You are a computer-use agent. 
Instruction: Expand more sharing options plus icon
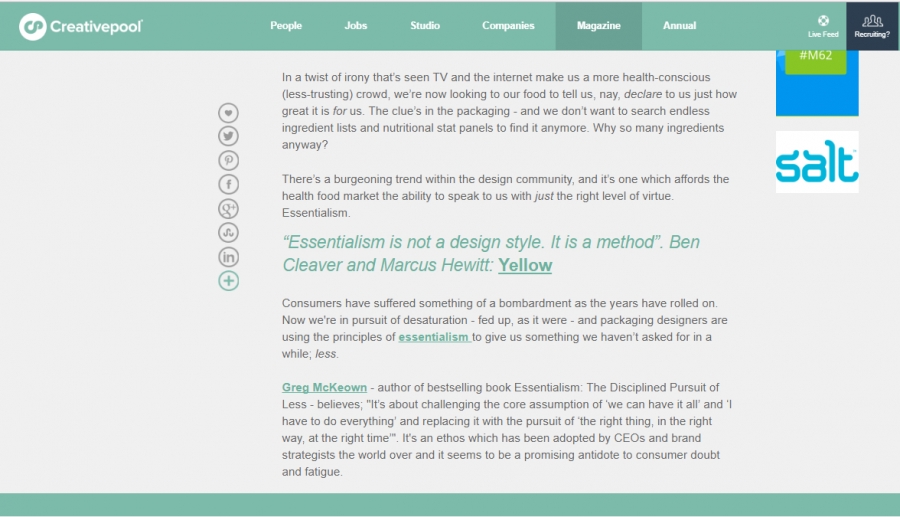tap(229, 281)
